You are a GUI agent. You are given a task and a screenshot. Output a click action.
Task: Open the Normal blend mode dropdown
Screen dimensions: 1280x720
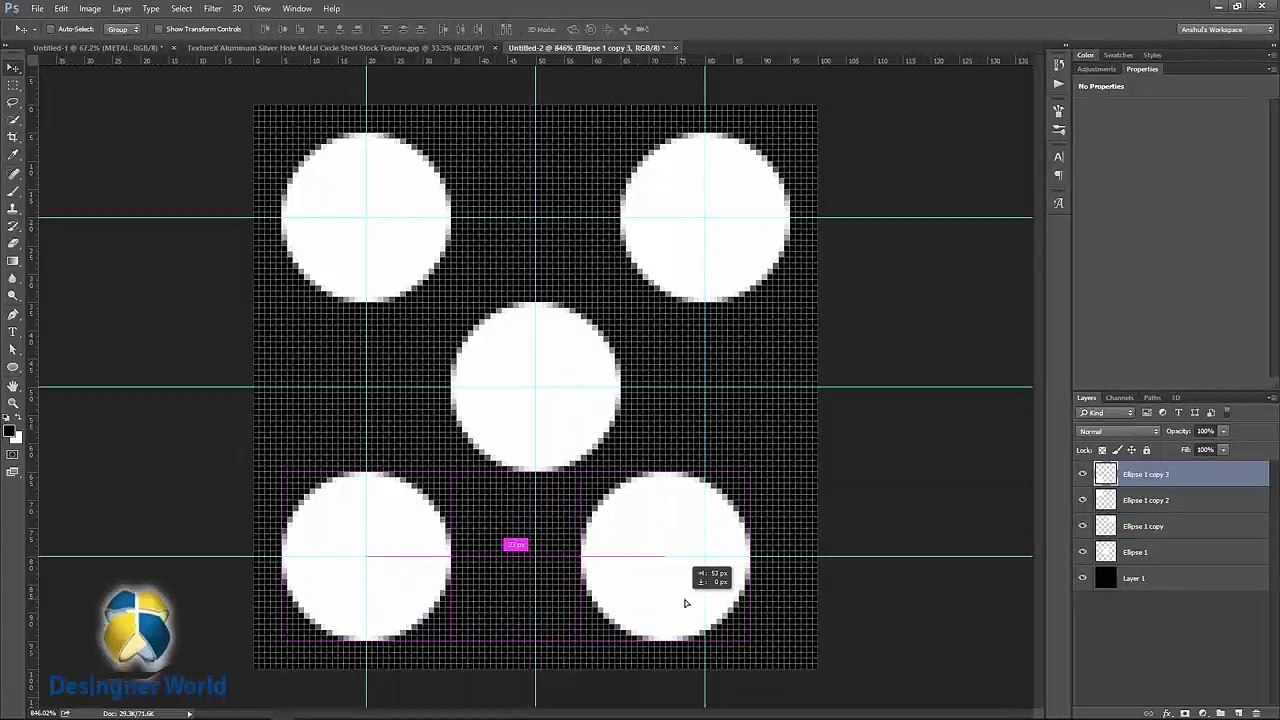point(1118,432)
